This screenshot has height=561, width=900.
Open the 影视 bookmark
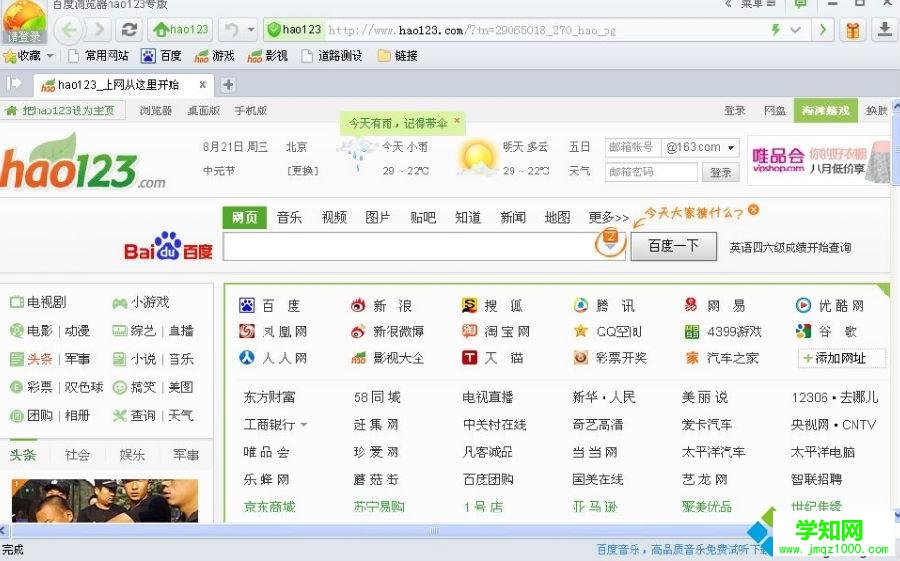(x=267, y=56)
